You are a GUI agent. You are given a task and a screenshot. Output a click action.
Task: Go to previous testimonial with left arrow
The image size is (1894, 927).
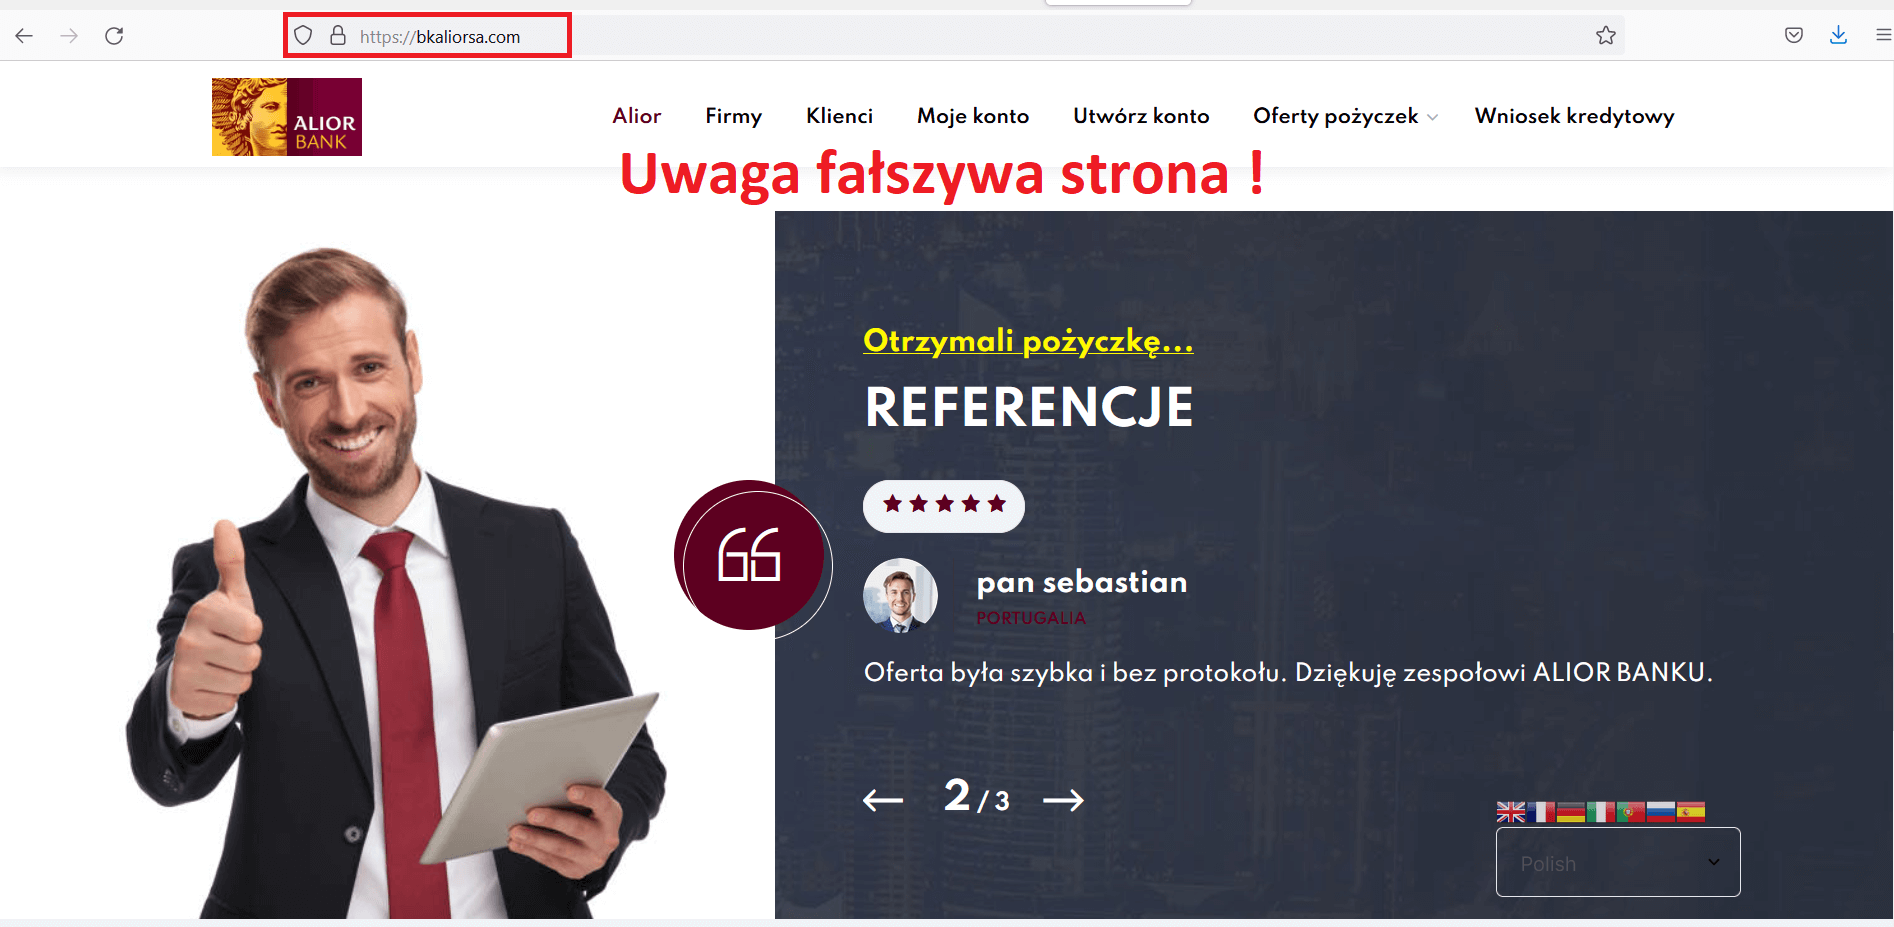click(883, 800)
